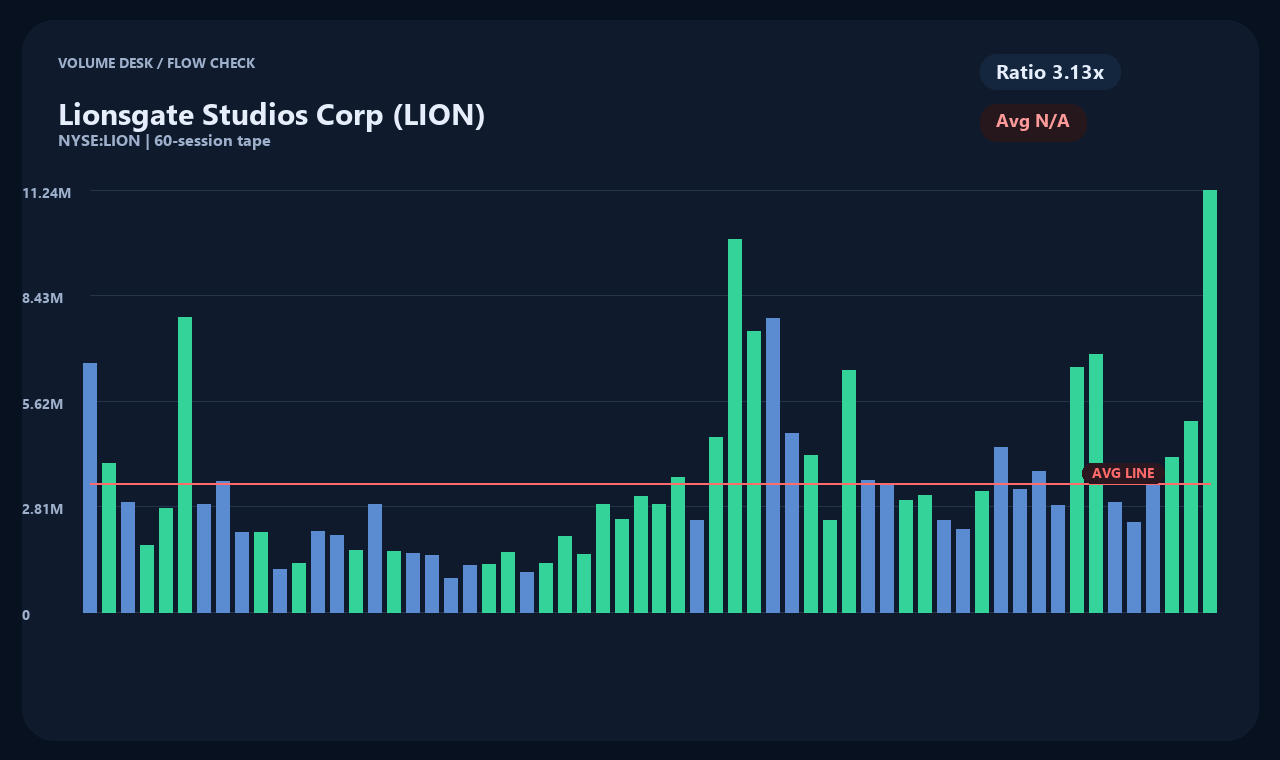Click the NYSE:LION | 60-session tape subtitle
Screen dimensions: 1280x760
coord(164,141)
